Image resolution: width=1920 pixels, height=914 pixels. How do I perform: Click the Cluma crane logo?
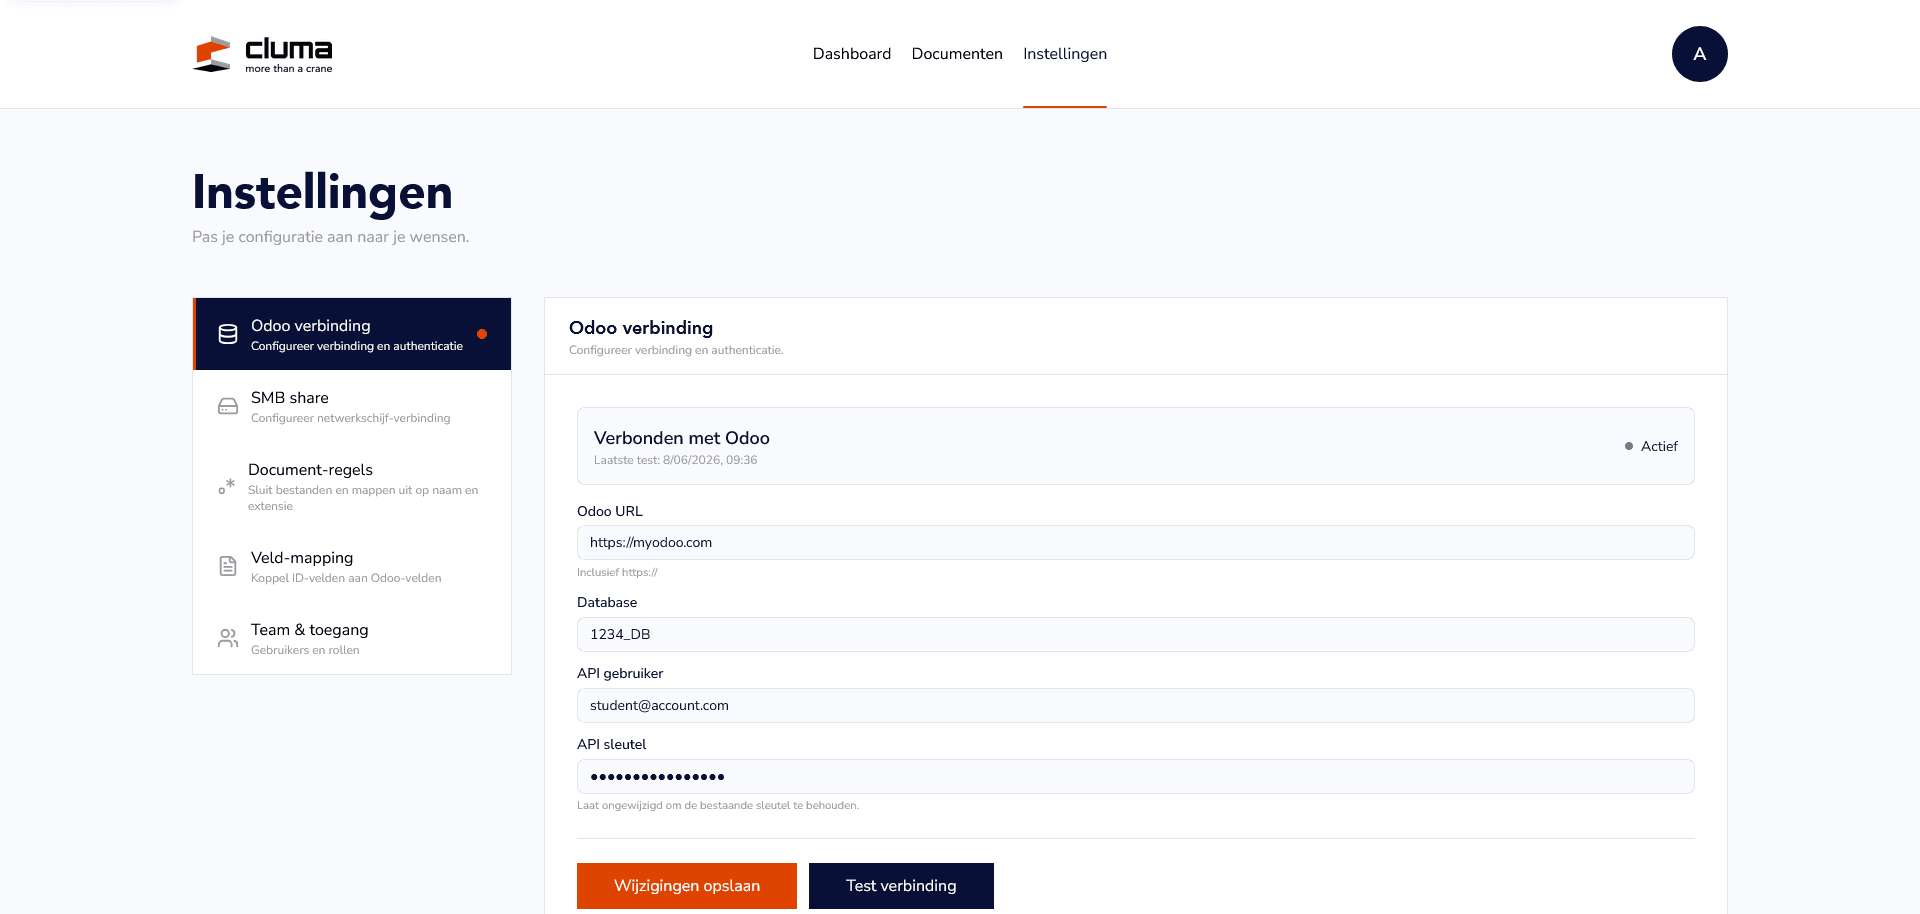pos(262,54)
